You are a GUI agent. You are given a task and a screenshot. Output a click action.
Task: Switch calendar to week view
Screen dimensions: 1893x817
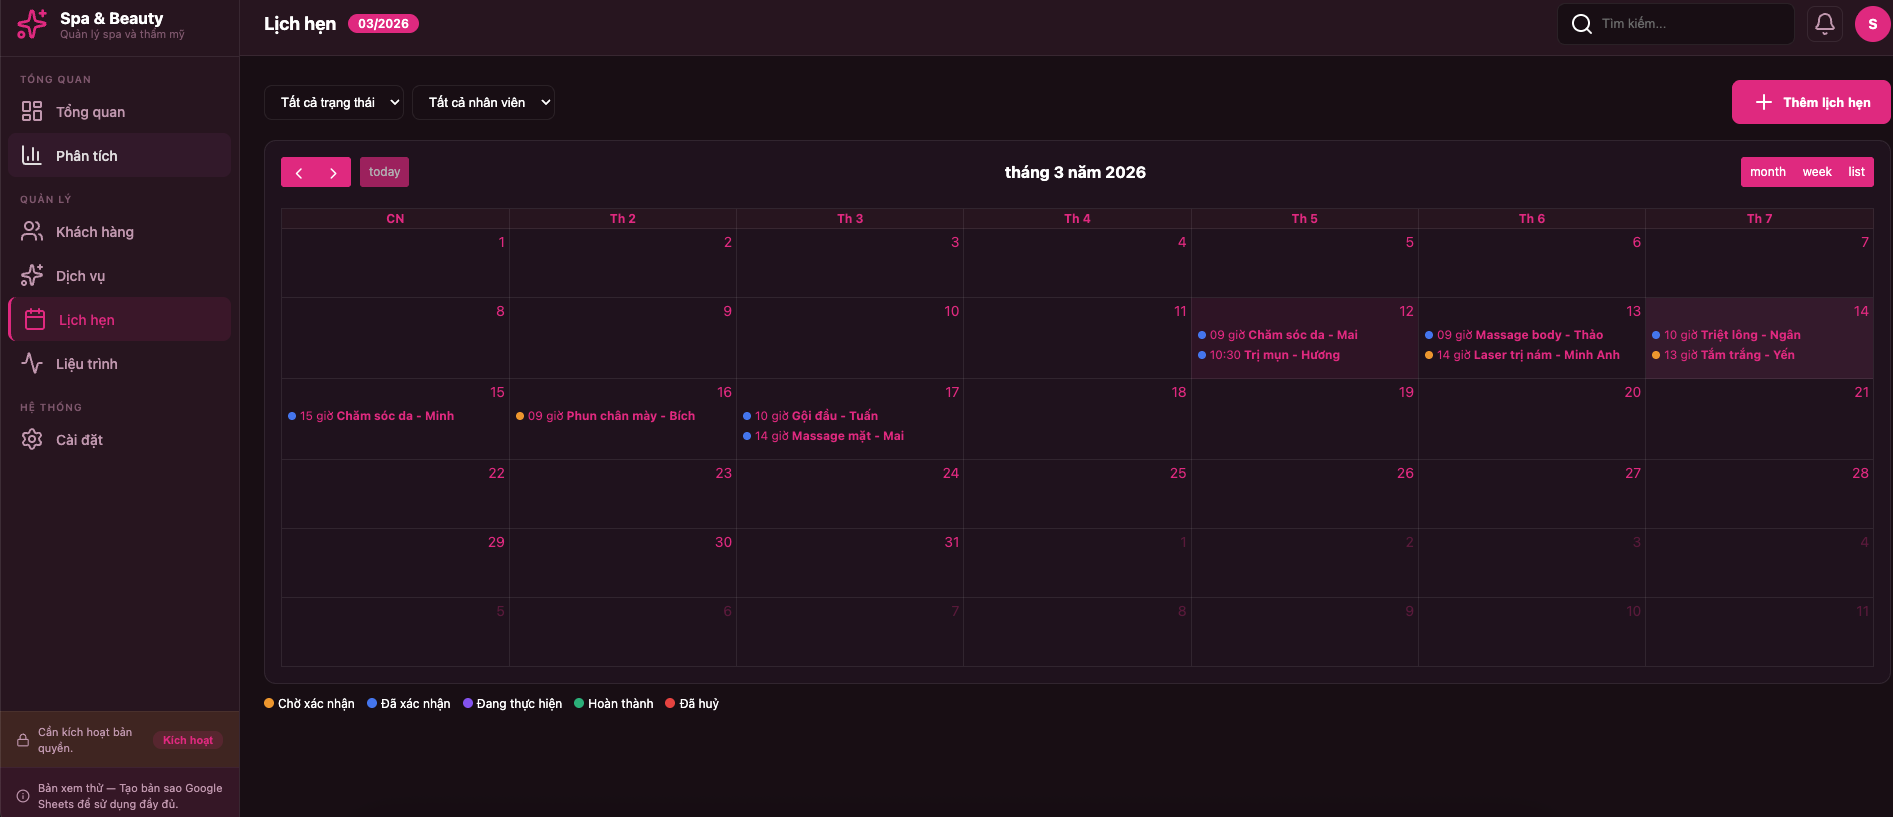pyautogui.click(x=1816, y=172)
